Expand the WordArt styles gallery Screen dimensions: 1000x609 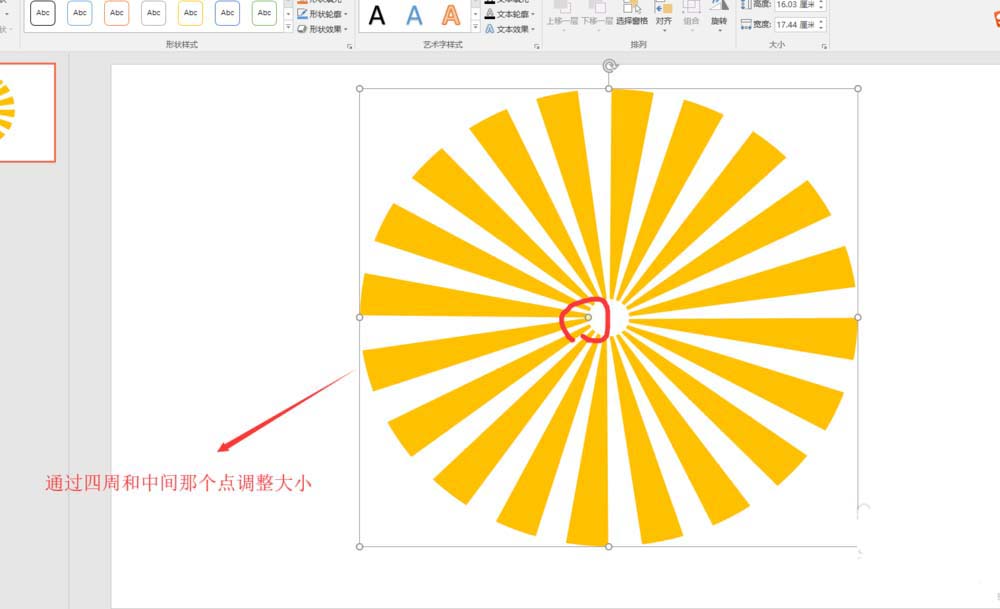pos(475,27)
